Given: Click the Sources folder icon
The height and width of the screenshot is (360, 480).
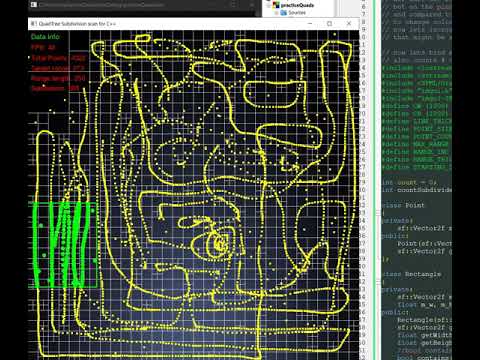Looking at the screenshot, I should (x=284, y=13).
